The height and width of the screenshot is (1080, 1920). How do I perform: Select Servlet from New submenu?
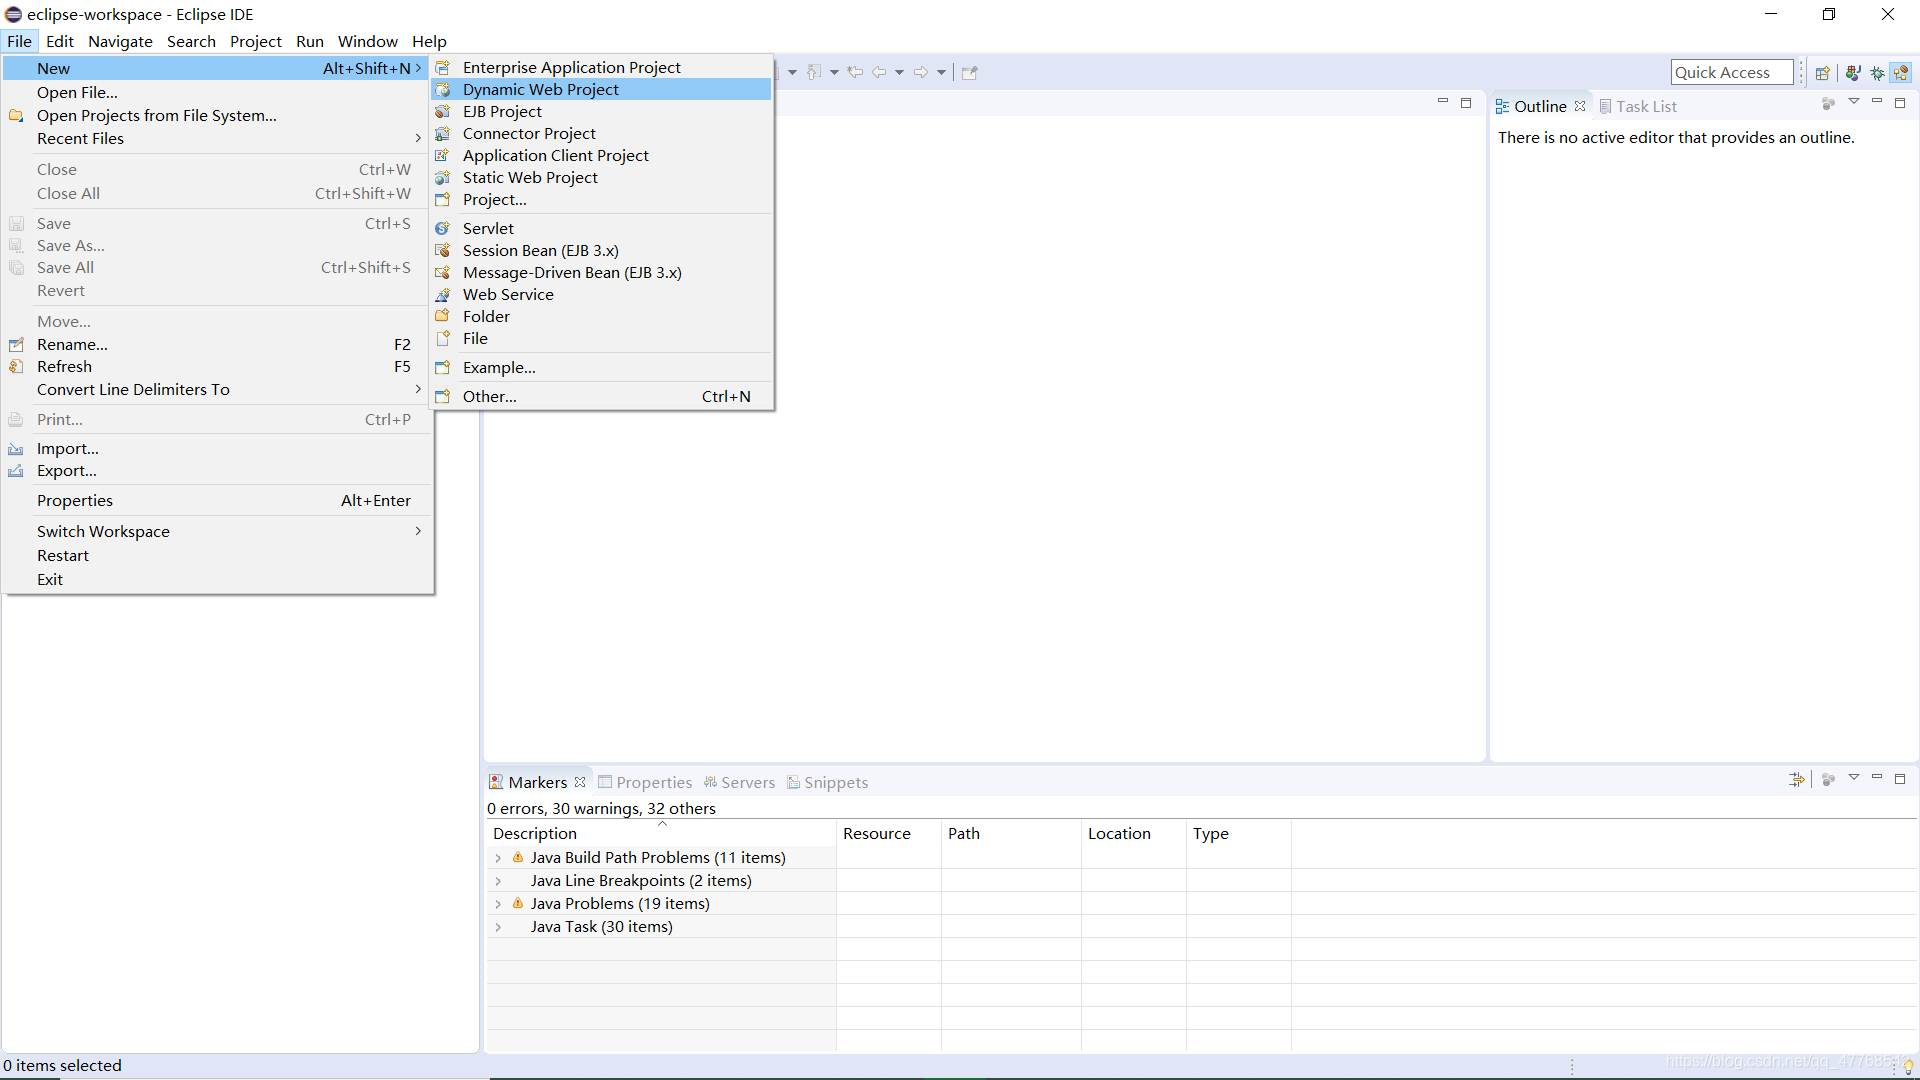[x=488, y=229]
